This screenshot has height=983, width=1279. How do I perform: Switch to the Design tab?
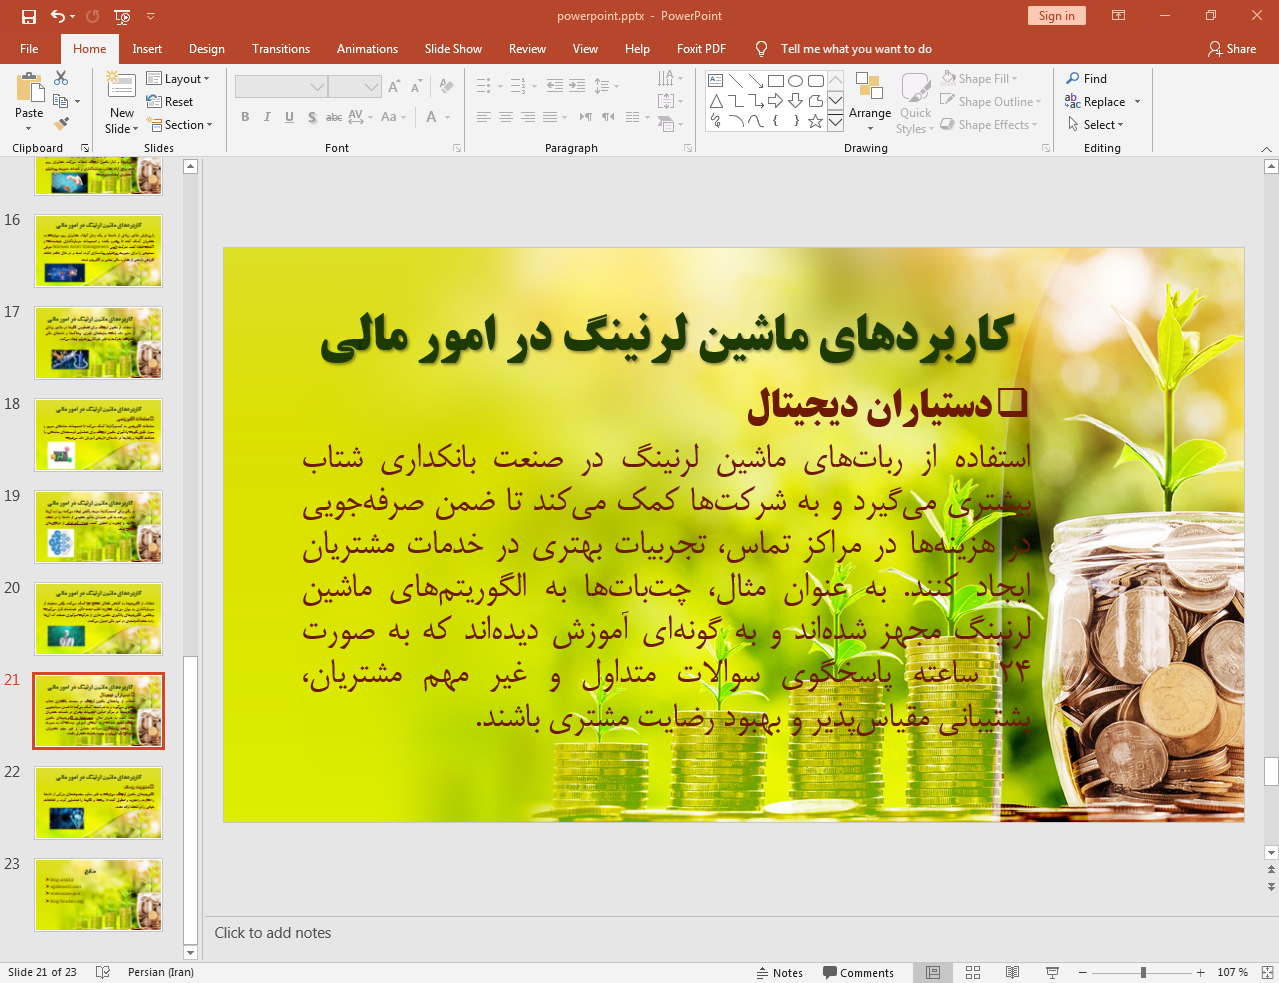click(x=207, y=49)
